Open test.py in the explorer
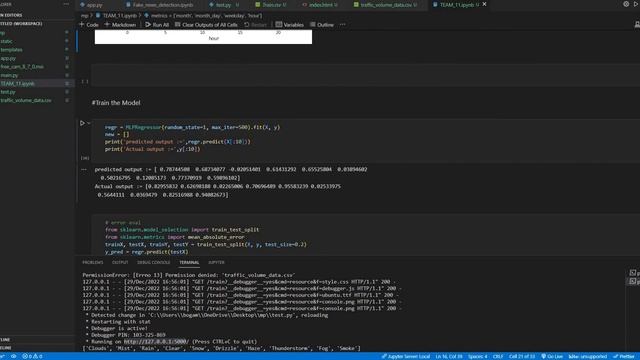This screenshot has height=360, width=640. [x=8, y=92]
